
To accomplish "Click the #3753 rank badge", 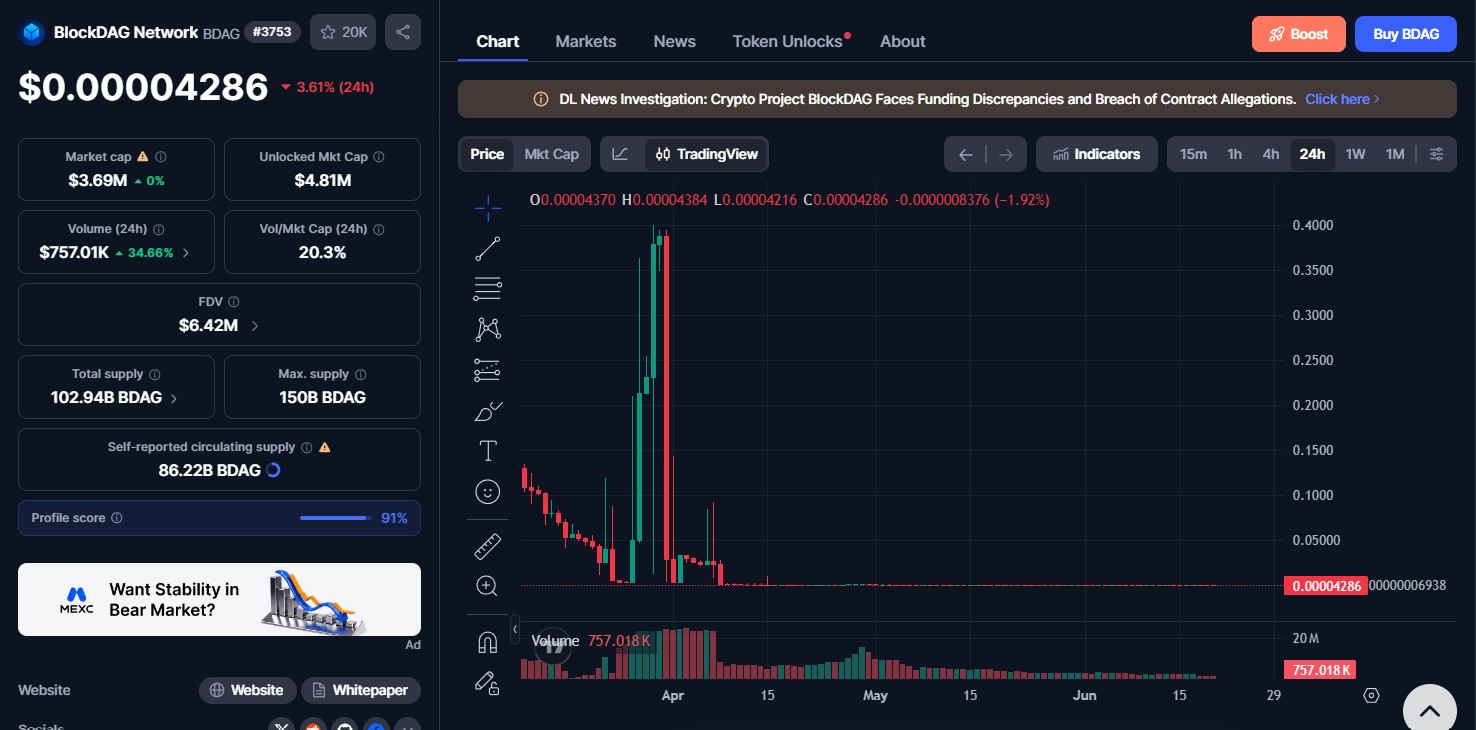I will tap(273, 32).
